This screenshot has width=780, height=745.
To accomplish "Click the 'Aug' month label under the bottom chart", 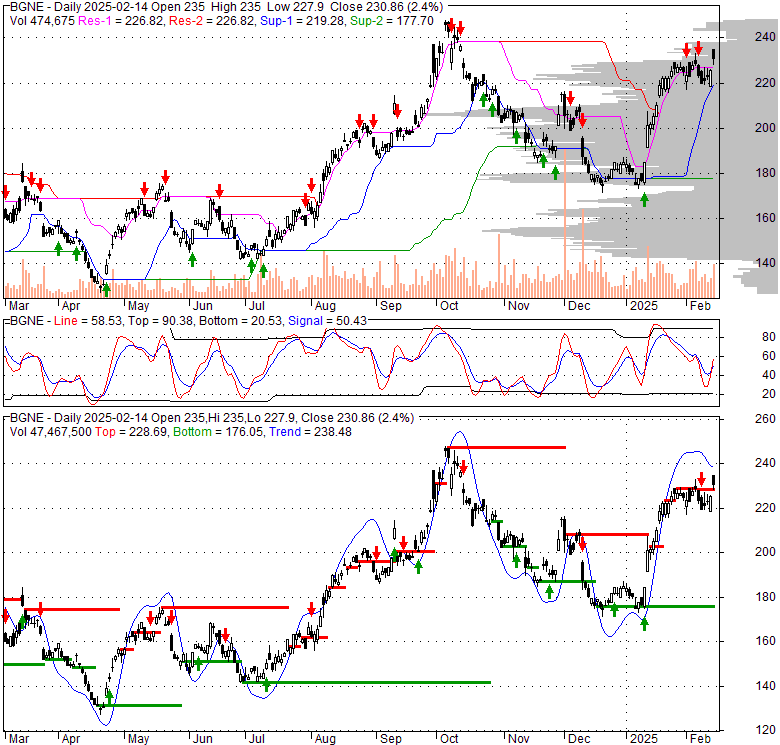I will (325, 739).
